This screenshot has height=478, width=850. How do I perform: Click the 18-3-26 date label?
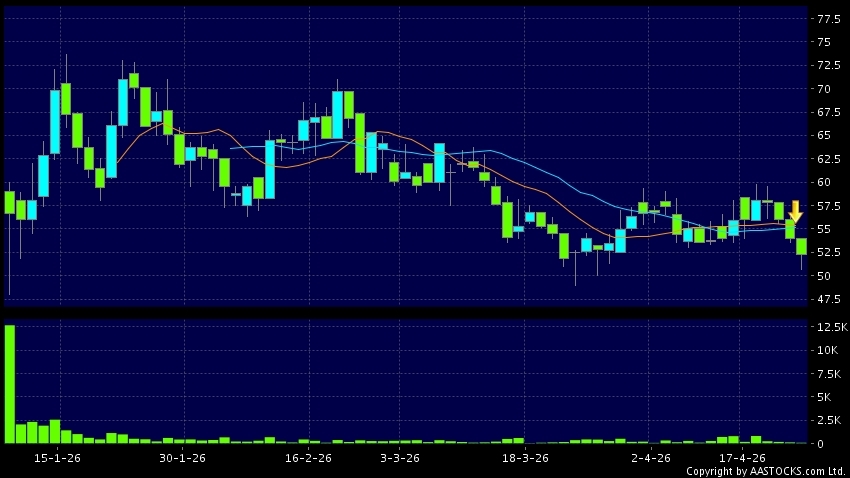tap(525, 458)
